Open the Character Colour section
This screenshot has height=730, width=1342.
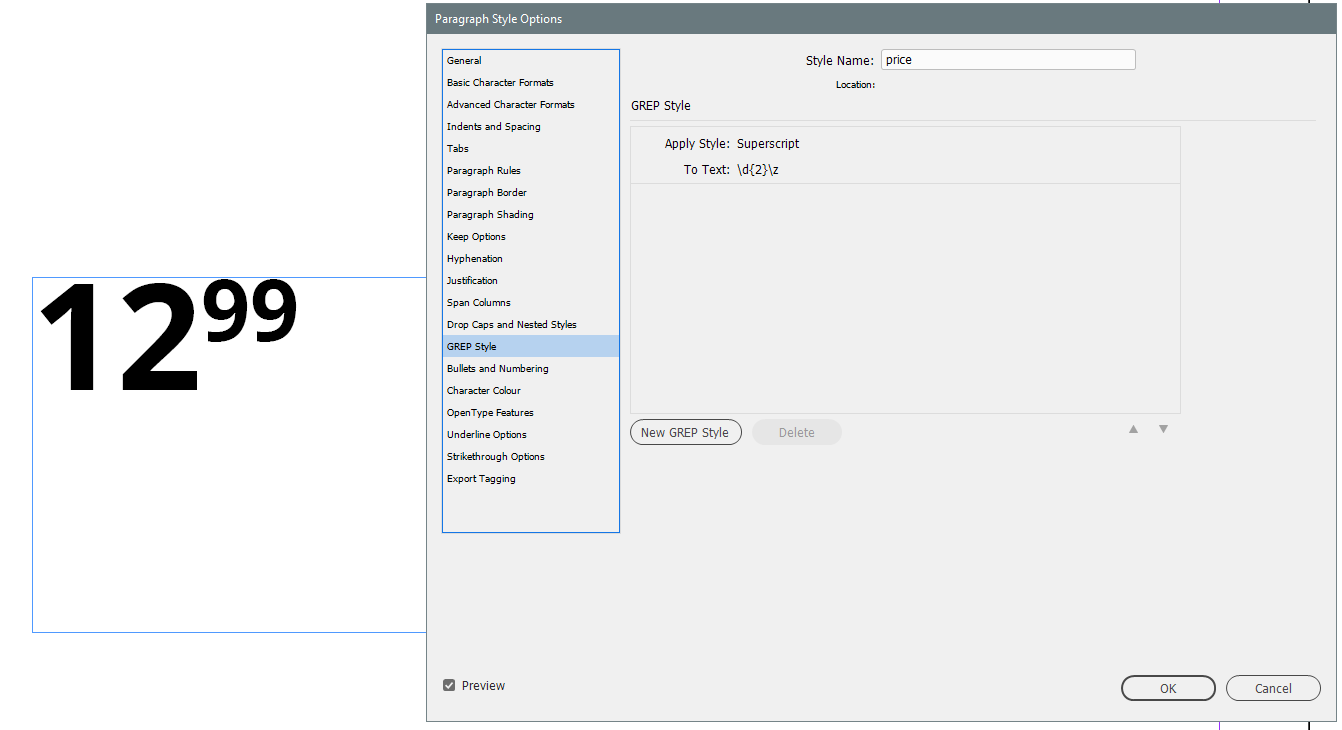(483, 391)
